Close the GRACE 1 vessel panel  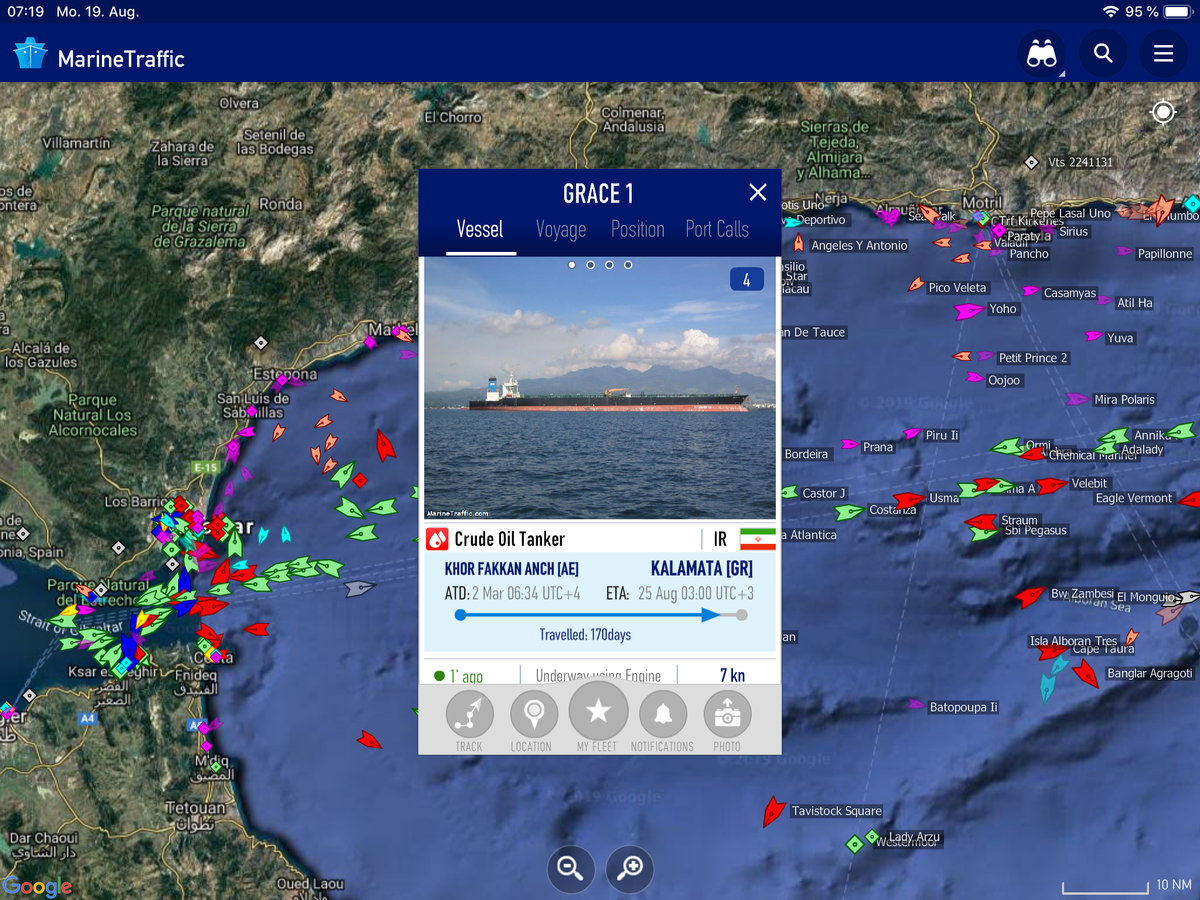pyautogui.click(x=758, y=192)
